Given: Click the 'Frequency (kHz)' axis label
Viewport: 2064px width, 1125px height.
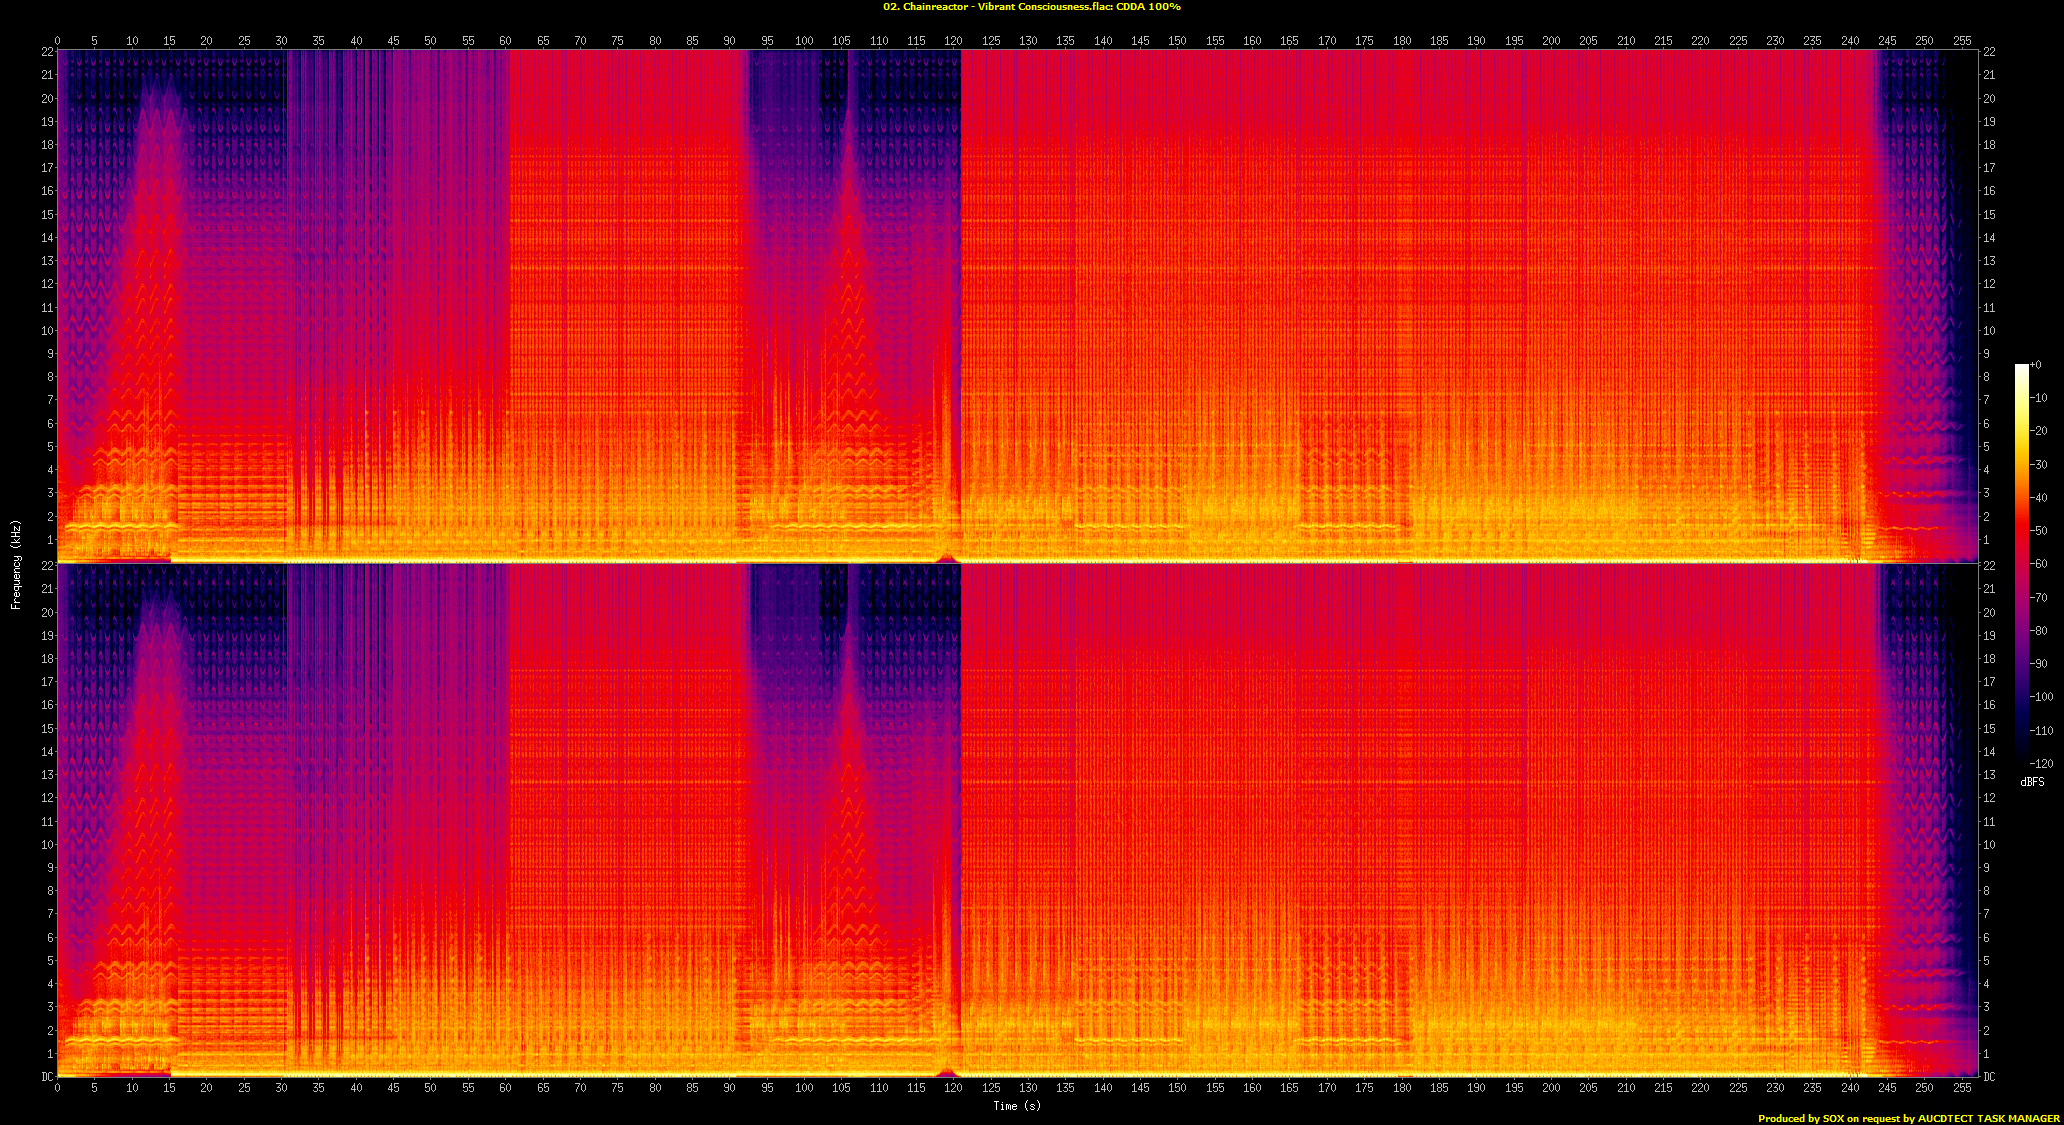Looking at the screenshot, I should pos(16,564).
